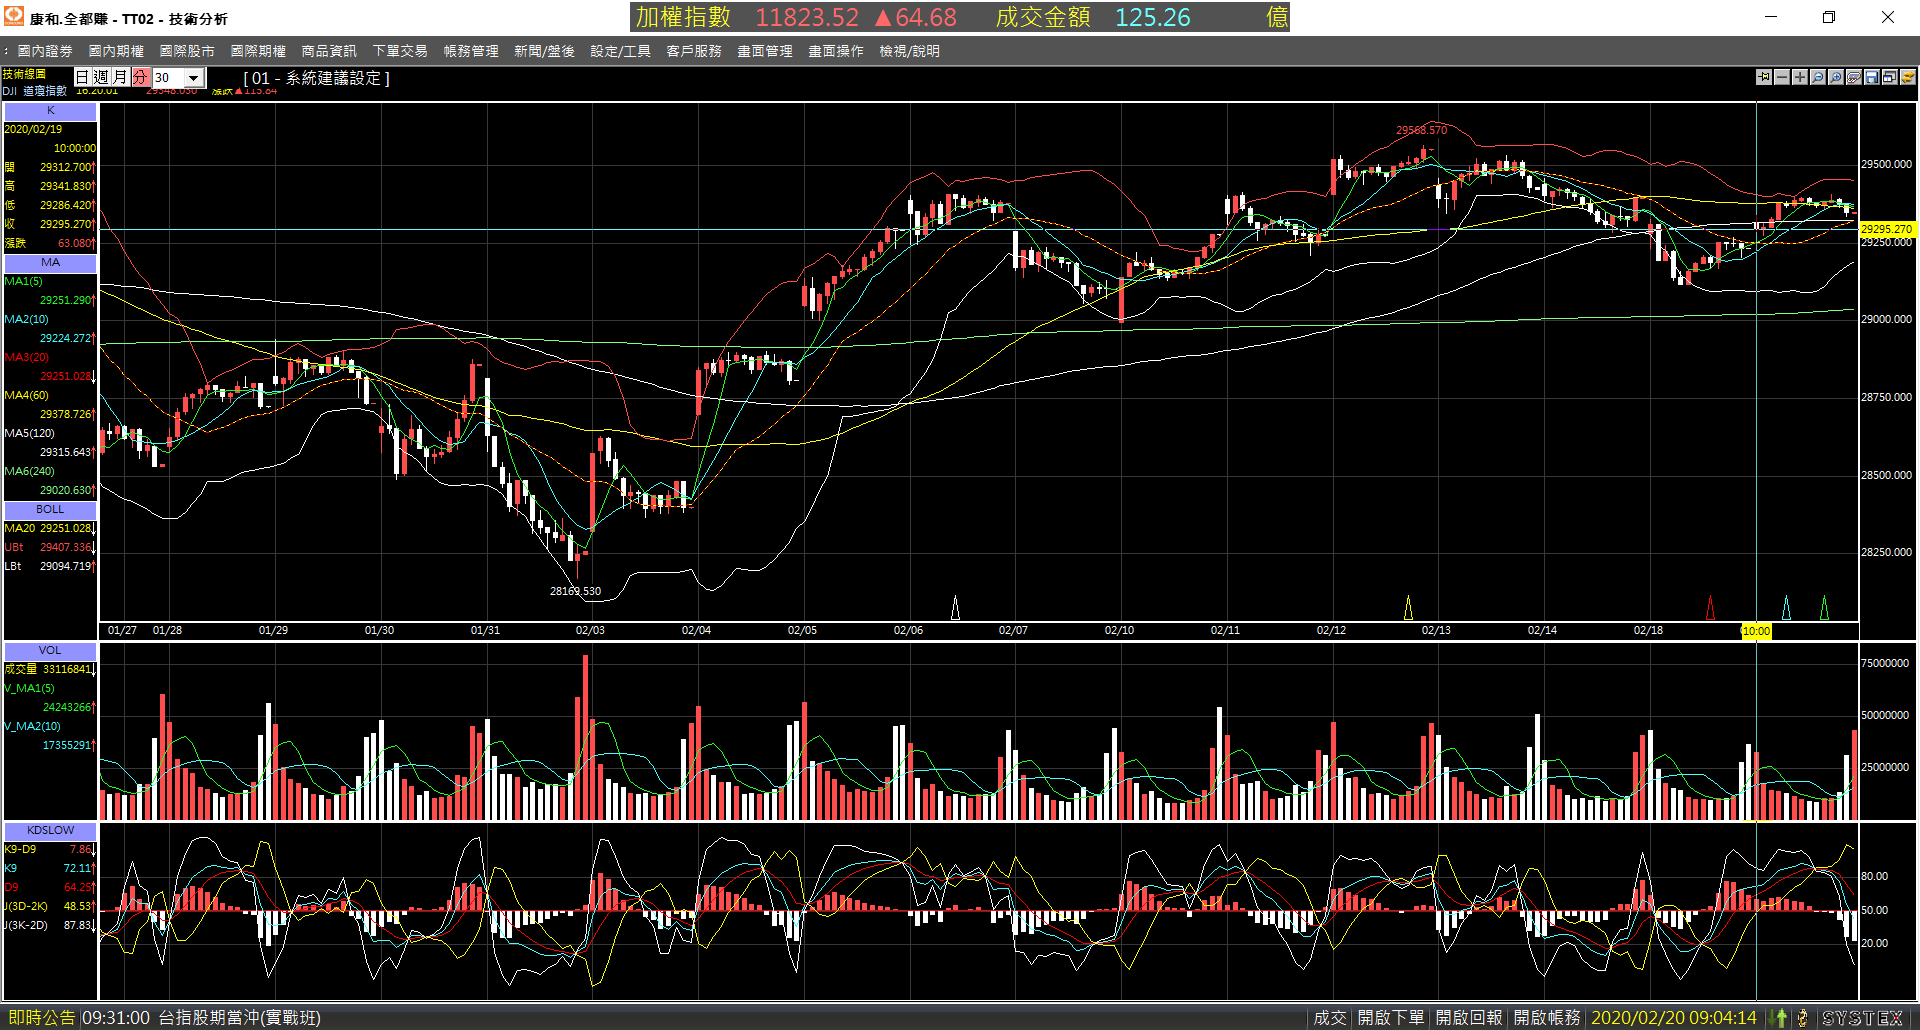Zoom out with the magnifier minus icon
The width and height of the screenshot is (1920, 1030).
tap(1818, 77)
